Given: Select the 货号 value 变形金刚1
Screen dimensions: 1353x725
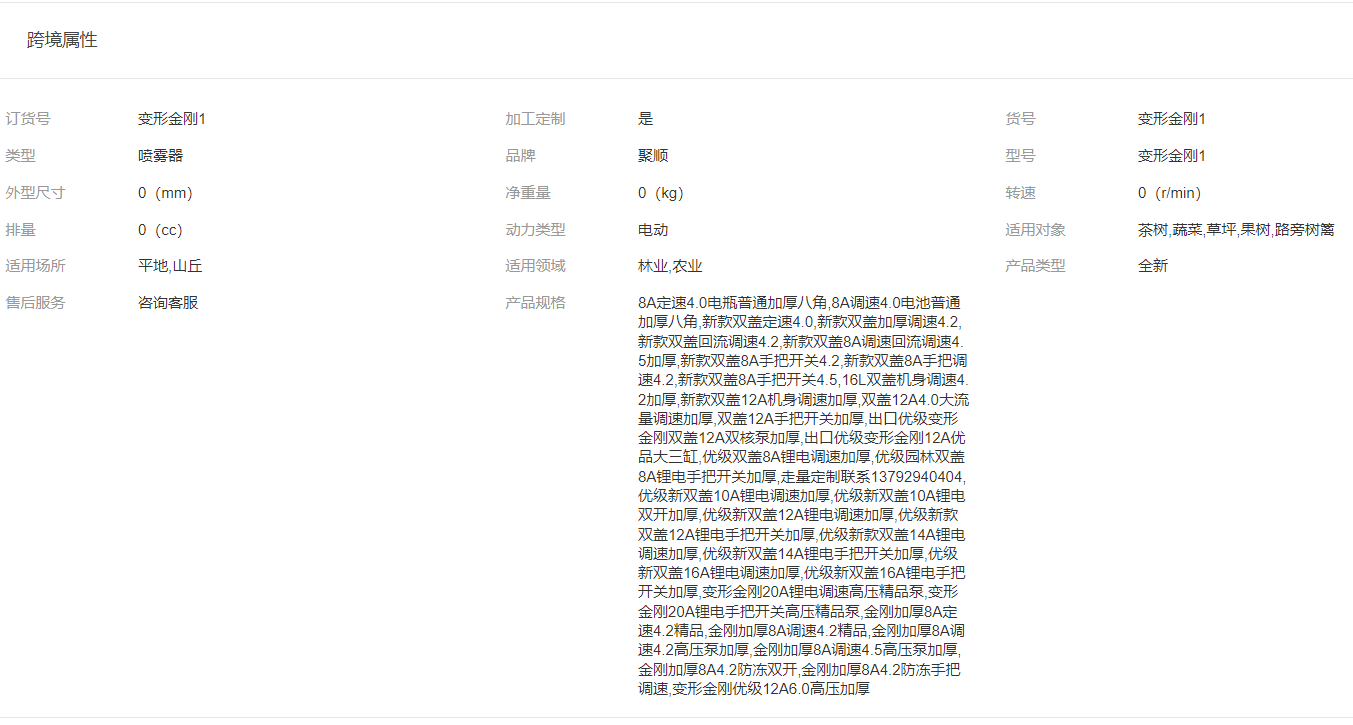Looking at the screenshot, I should pyautogui.click(x=1171, y=119).
